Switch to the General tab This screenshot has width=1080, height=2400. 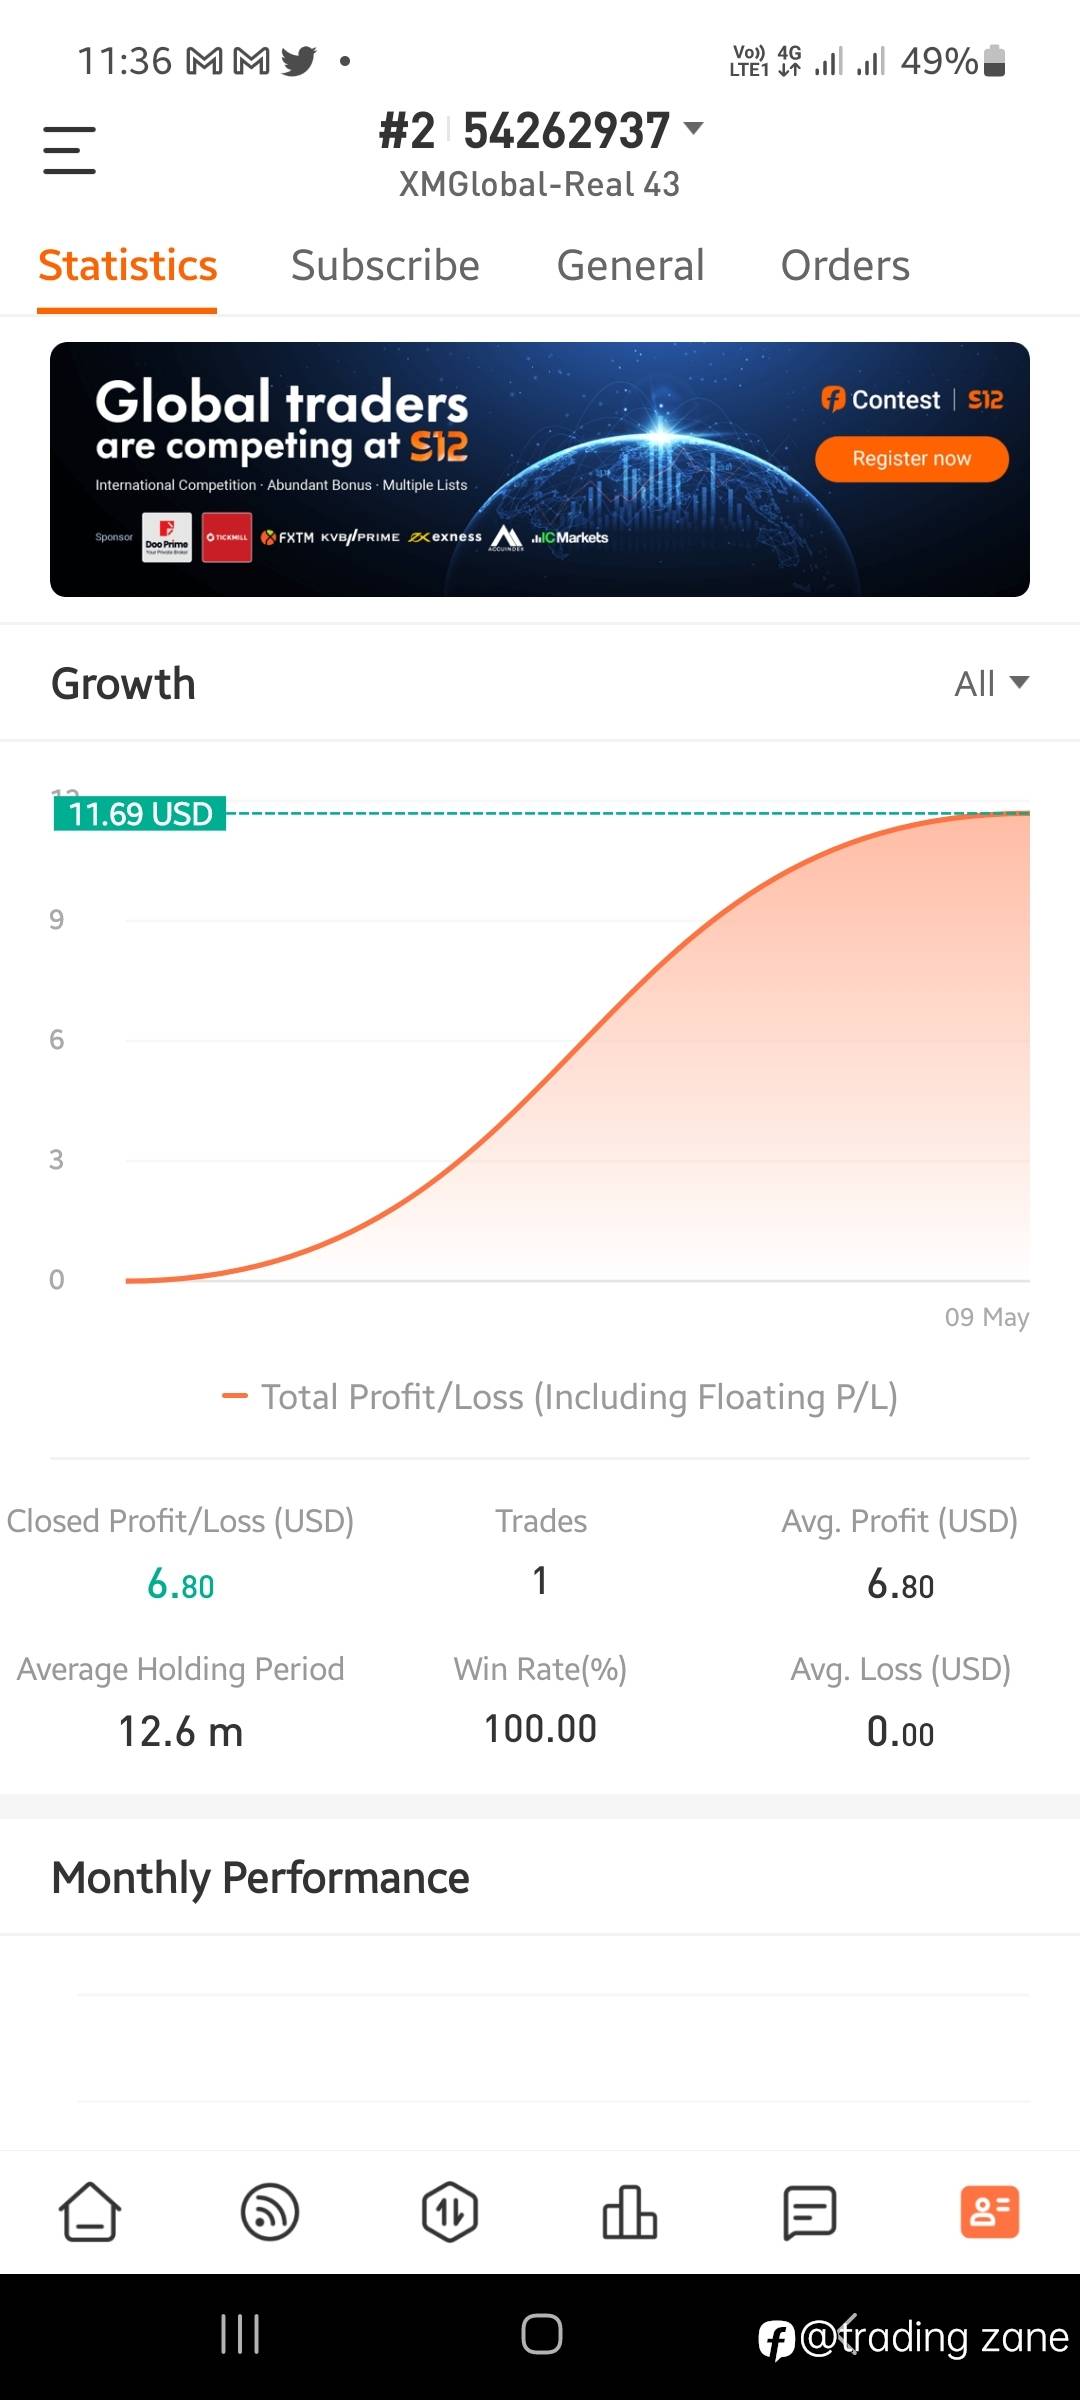630,266
